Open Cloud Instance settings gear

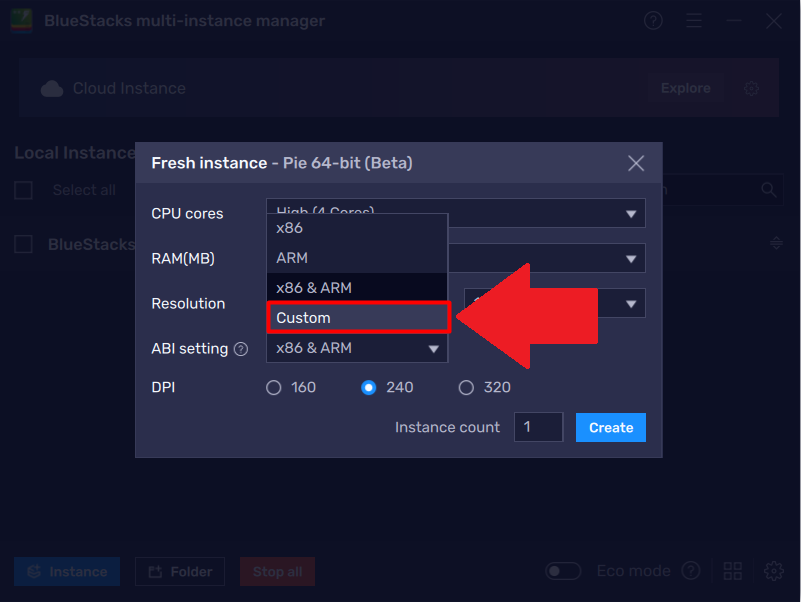point(751,88)
